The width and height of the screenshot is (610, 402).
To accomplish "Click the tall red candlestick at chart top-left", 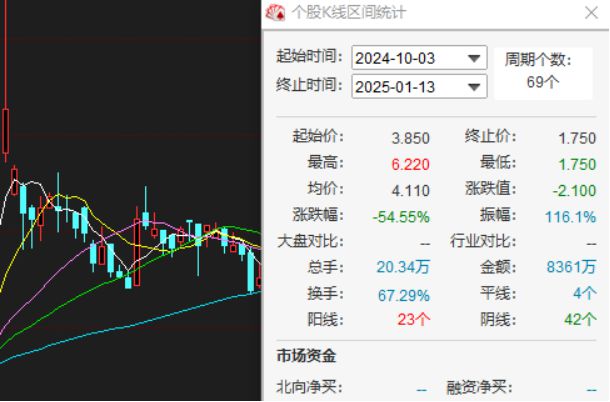I will tap(5, 131).
